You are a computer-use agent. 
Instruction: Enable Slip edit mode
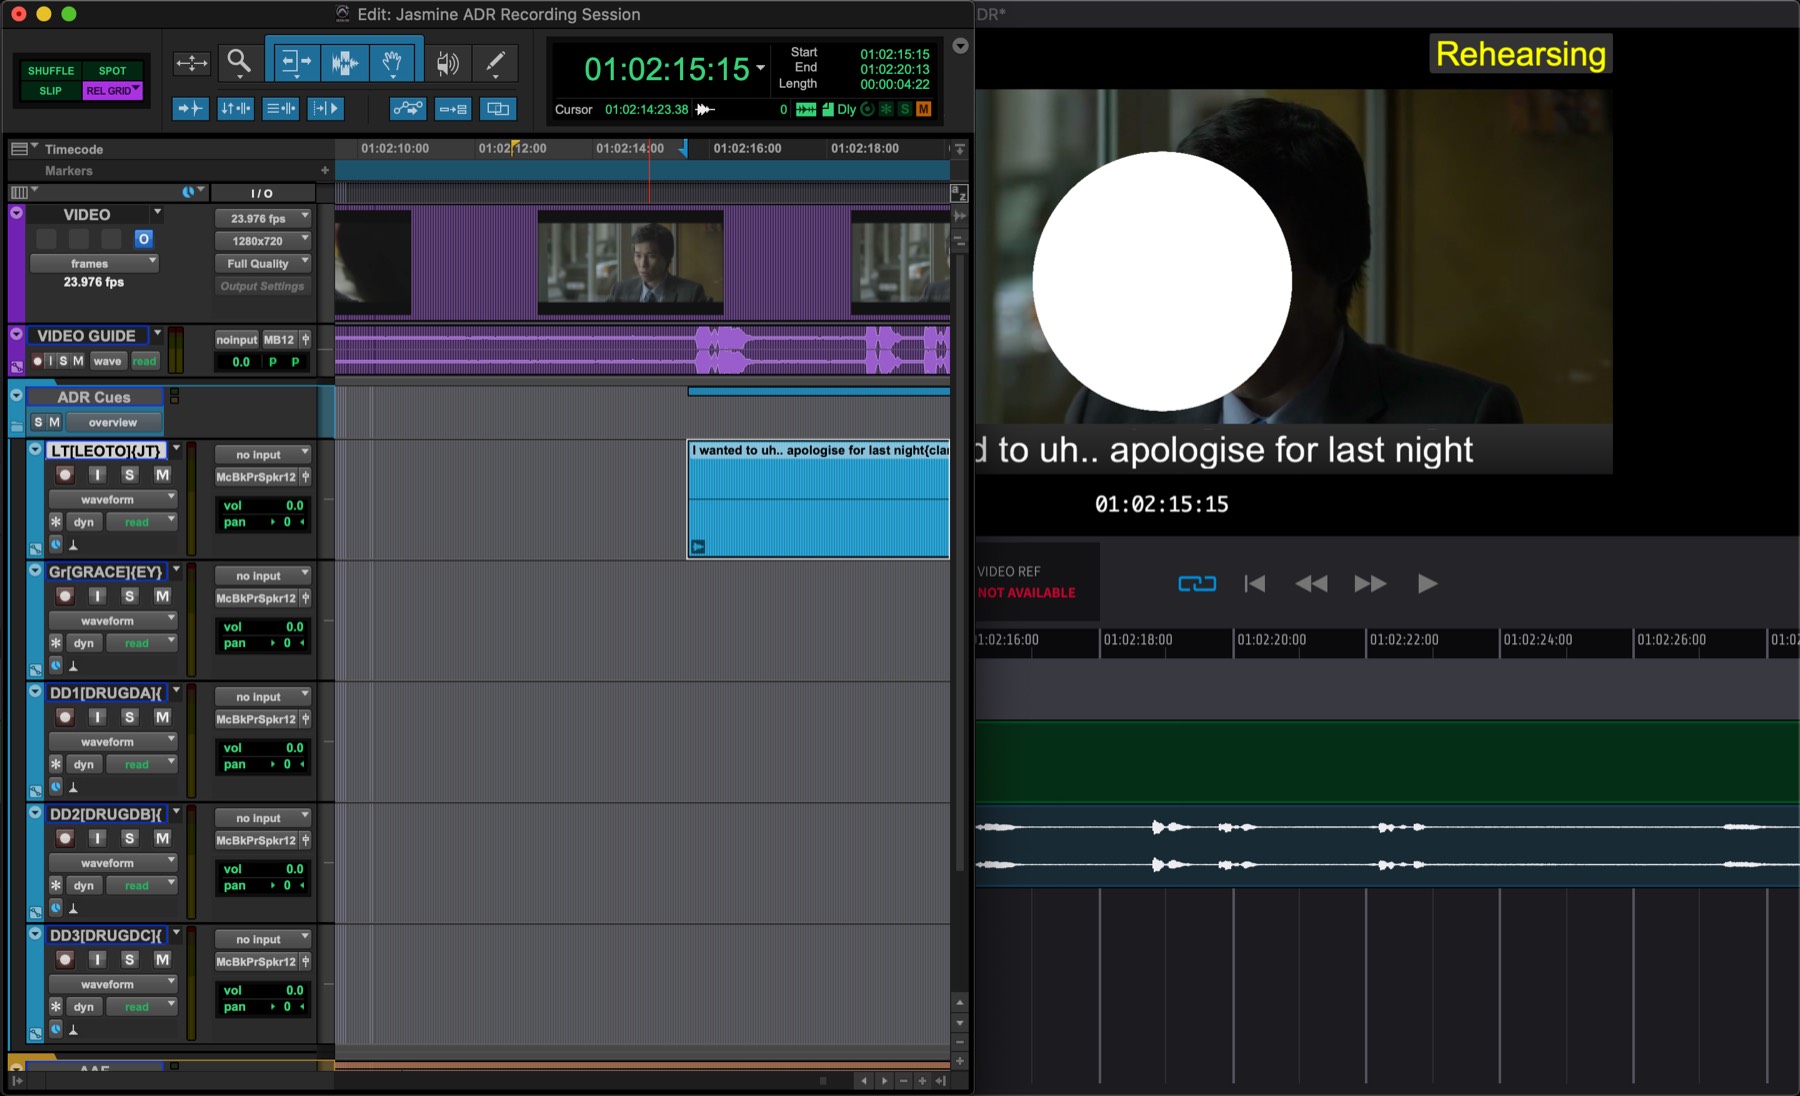coord(51,91)
